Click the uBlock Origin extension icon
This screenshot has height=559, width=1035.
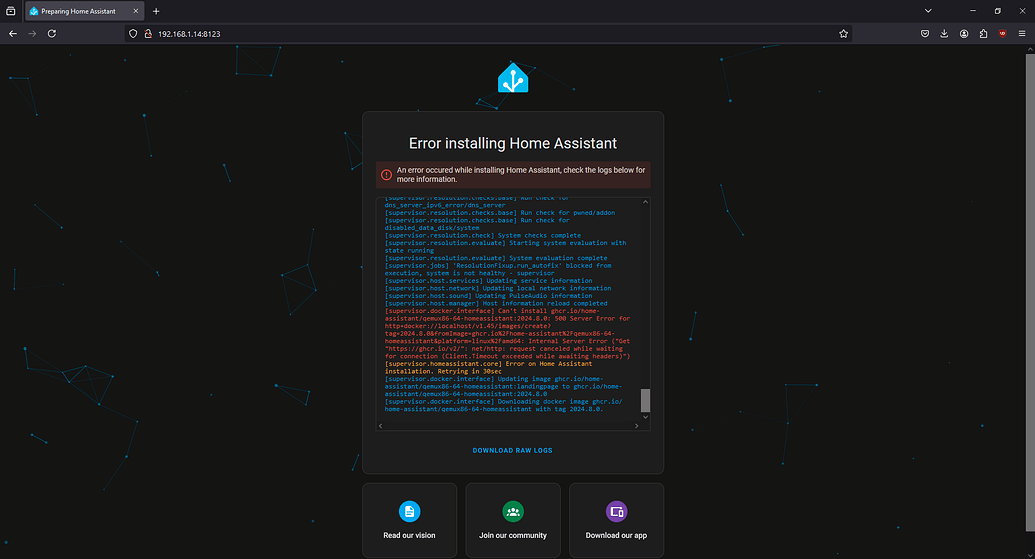(1003, 34)
